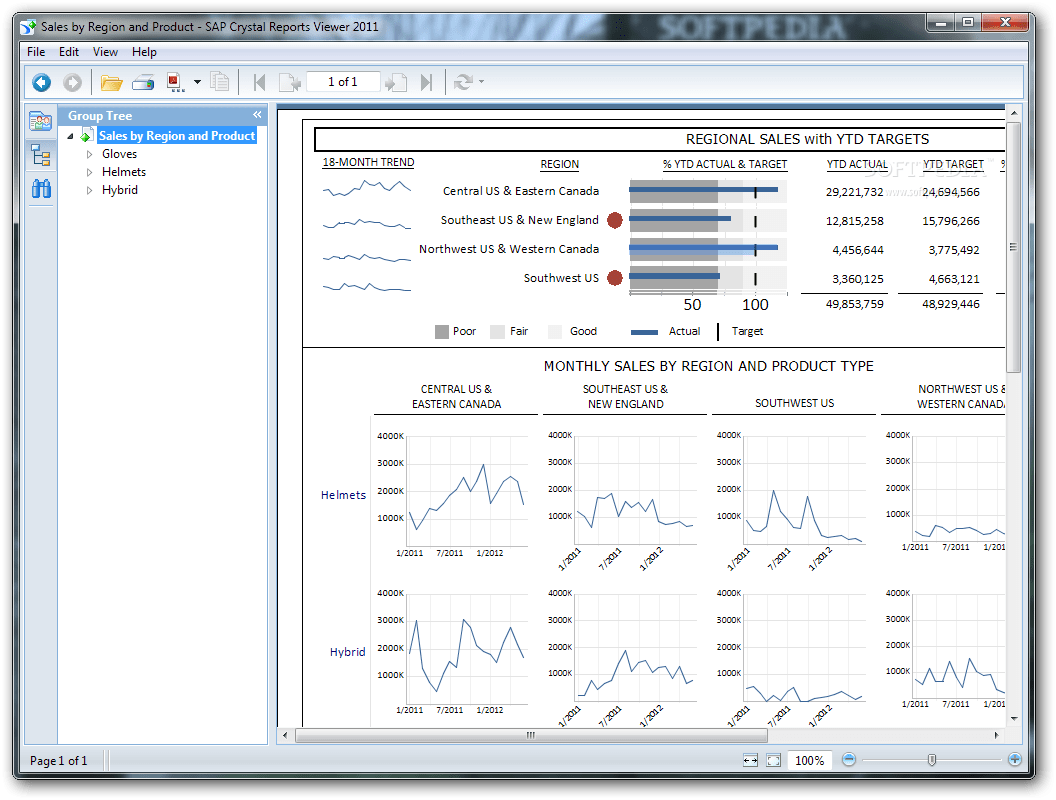
Task: Click the Fit Page icon in the status bar
Action: tap(773, 760)
